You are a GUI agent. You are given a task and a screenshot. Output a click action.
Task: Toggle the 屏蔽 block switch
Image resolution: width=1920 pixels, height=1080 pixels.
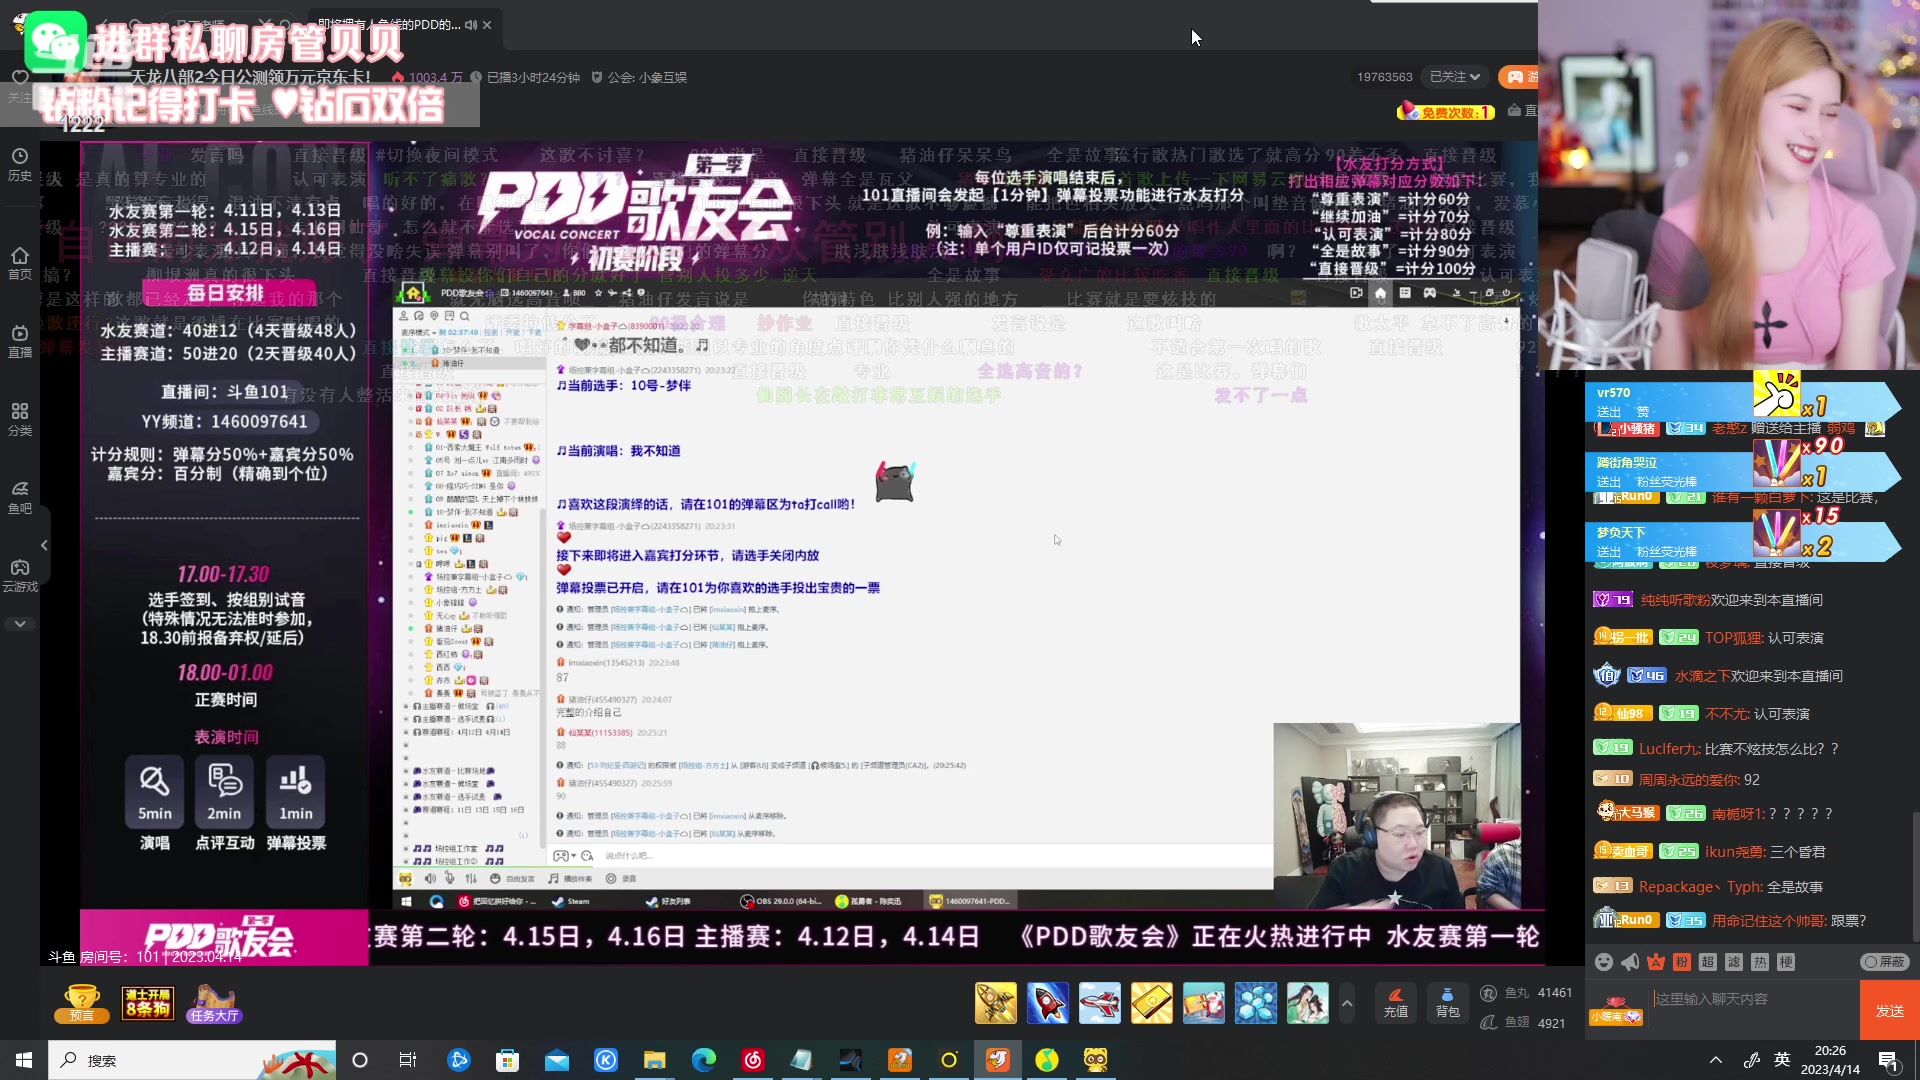[1884, 962]
